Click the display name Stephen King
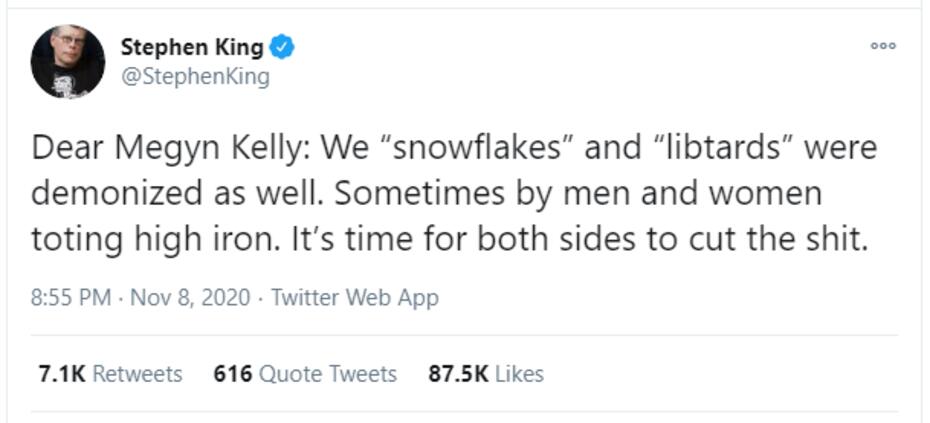This screenshot has width=930, height=423. (192, 46)
